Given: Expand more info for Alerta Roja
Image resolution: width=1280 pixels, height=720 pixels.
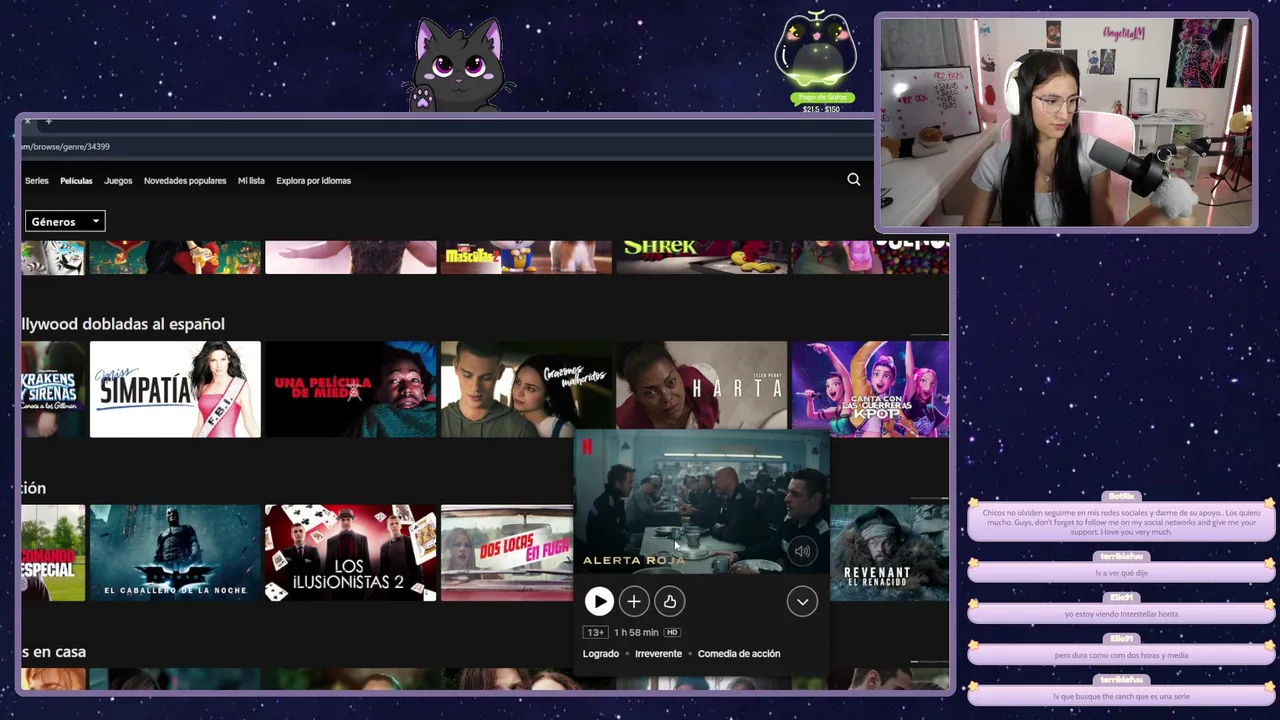Looking at the screenshot, I should 802,601.
